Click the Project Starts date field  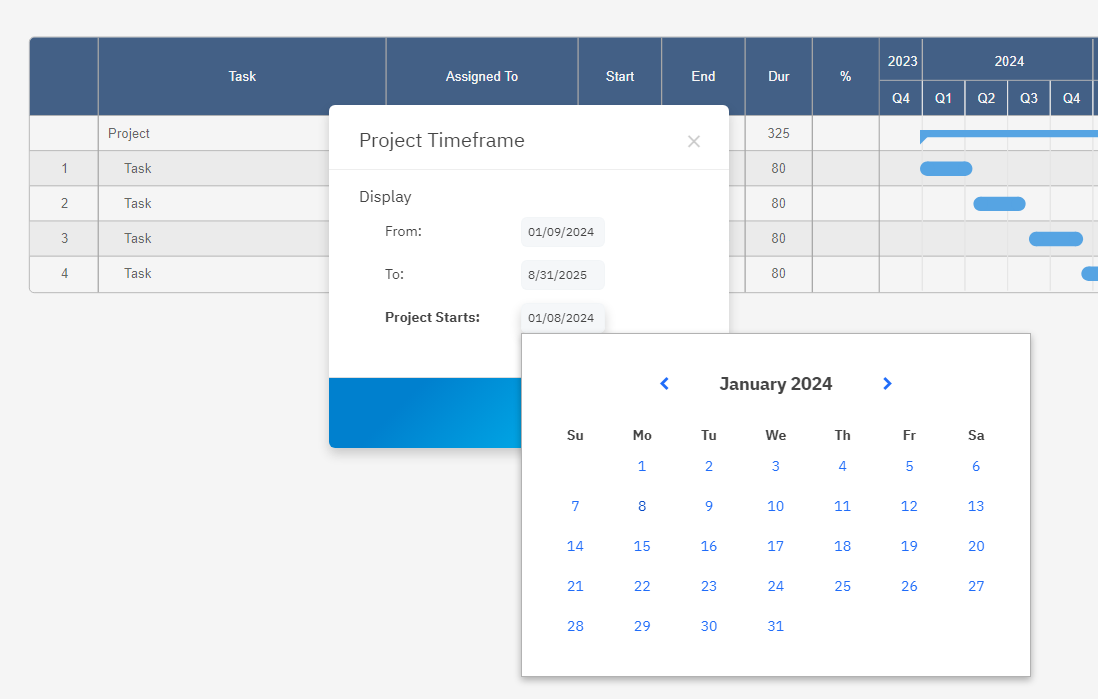click(x=561, y=317)
